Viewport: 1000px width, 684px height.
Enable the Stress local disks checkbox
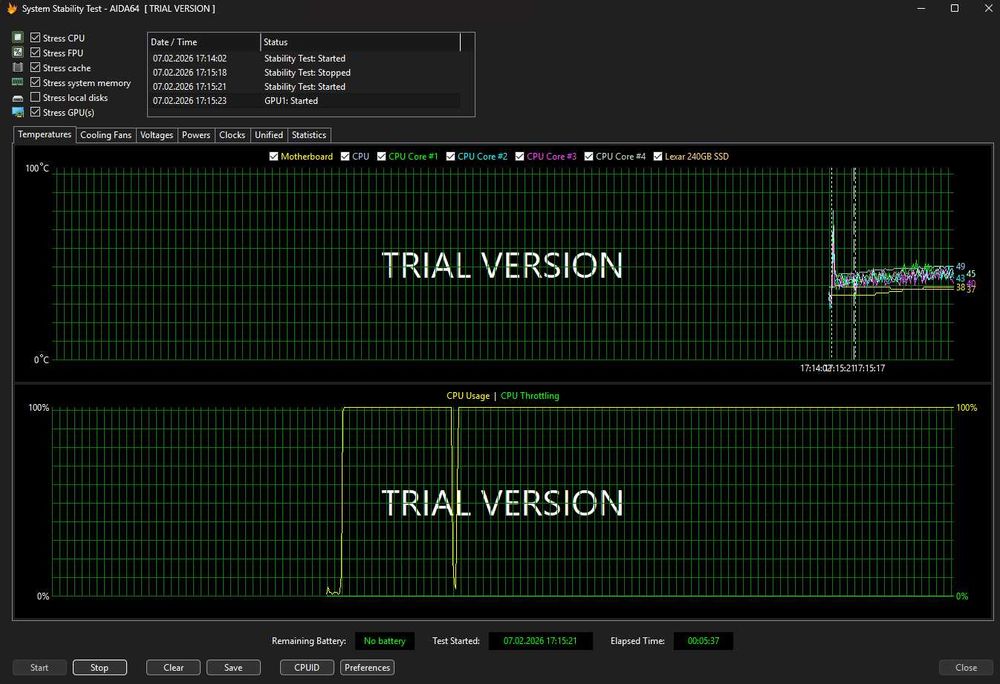(x=35, y=97)
